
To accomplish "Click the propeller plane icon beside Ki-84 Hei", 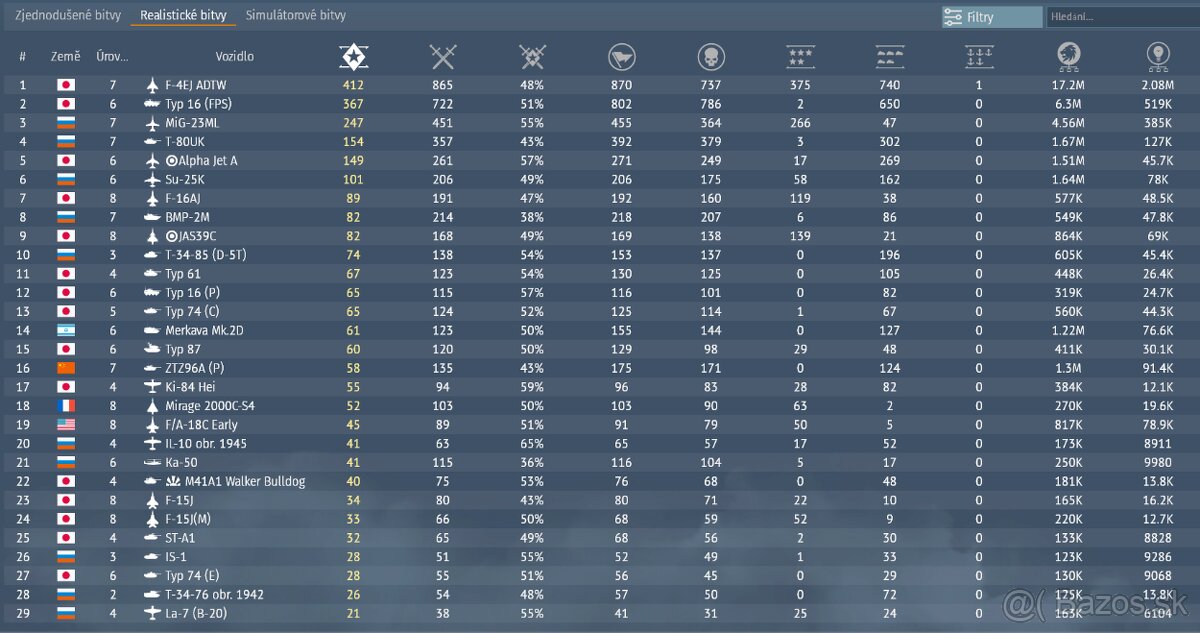I will click(x=153, y=387).
